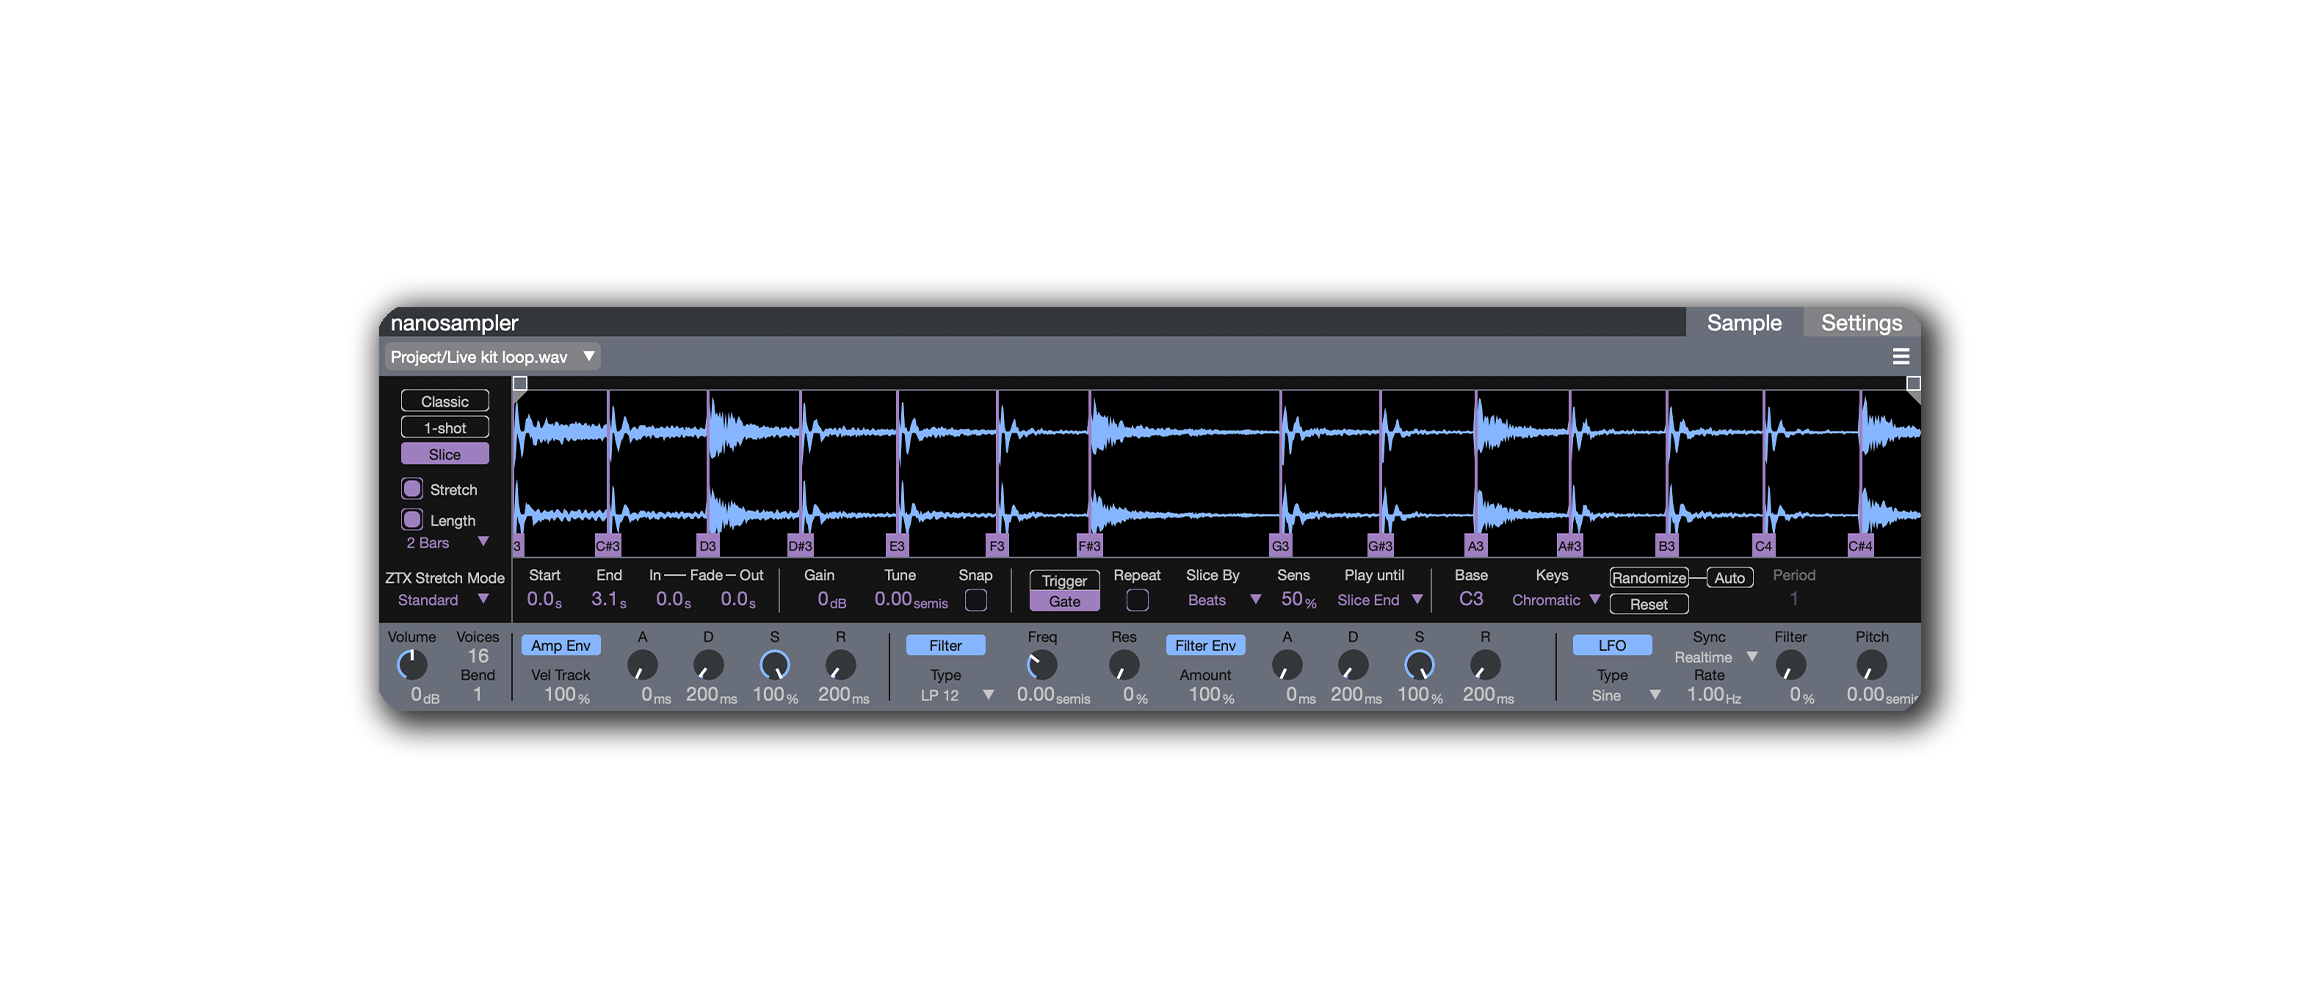Click the Reset button
The height and width of the screenshot is (1000, 2300).
click(x=1648, y=605)
